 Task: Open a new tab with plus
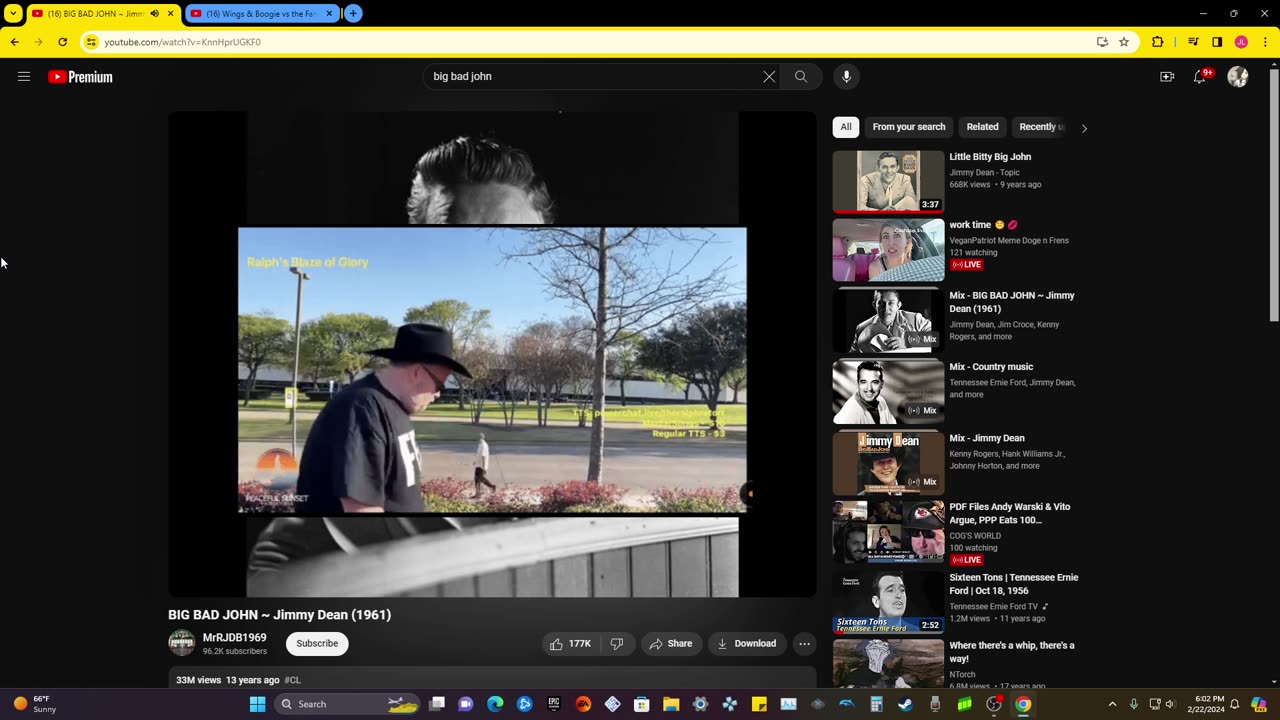pos(353,14)
